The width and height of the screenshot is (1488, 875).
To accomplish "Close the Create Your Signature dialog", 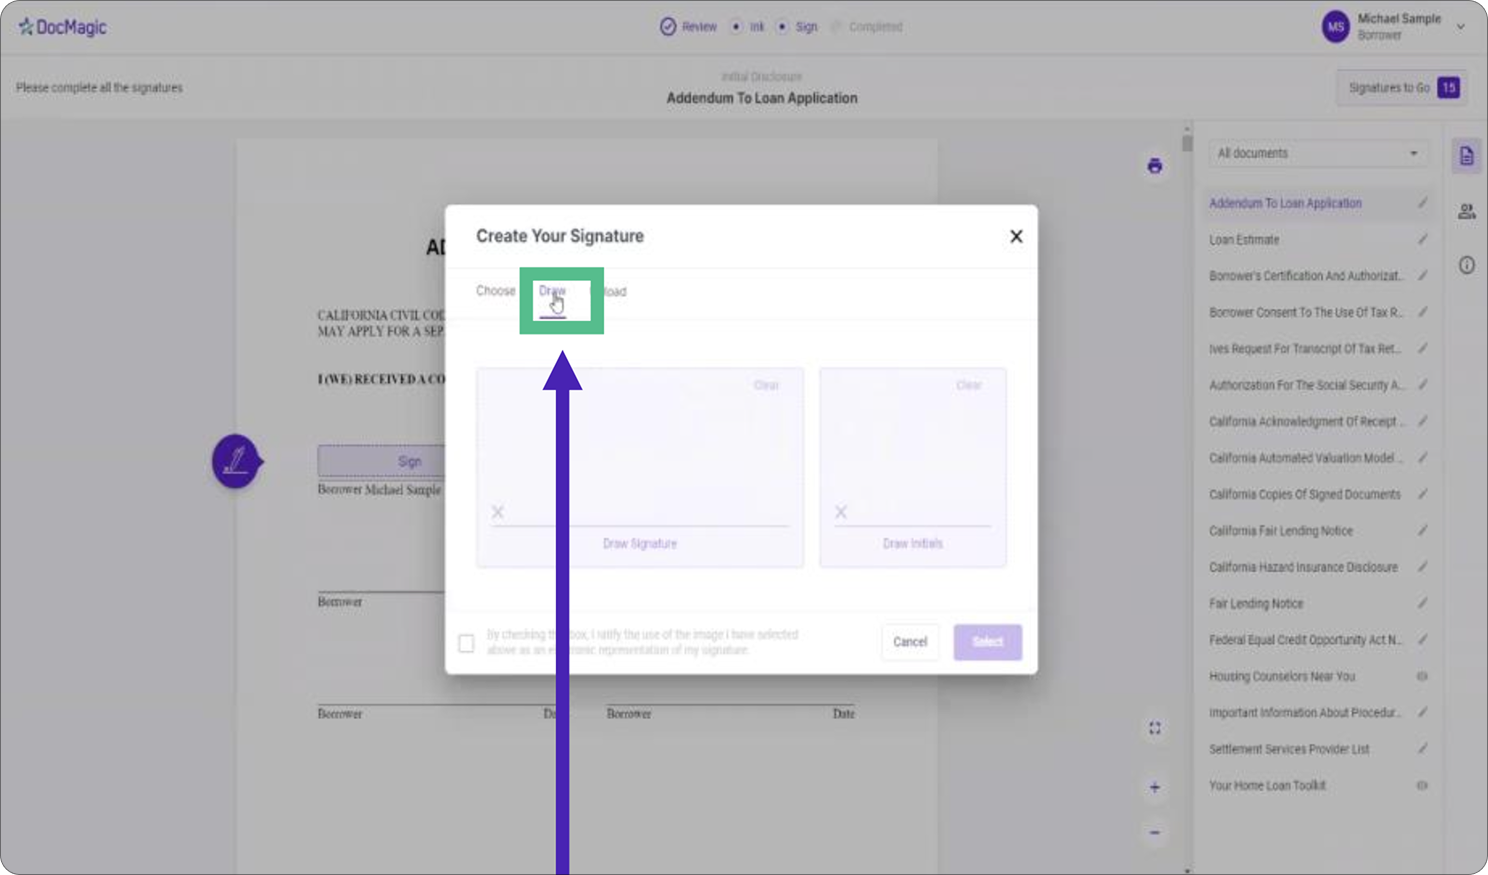I will pyautogui.click(x=1015, y=236).
